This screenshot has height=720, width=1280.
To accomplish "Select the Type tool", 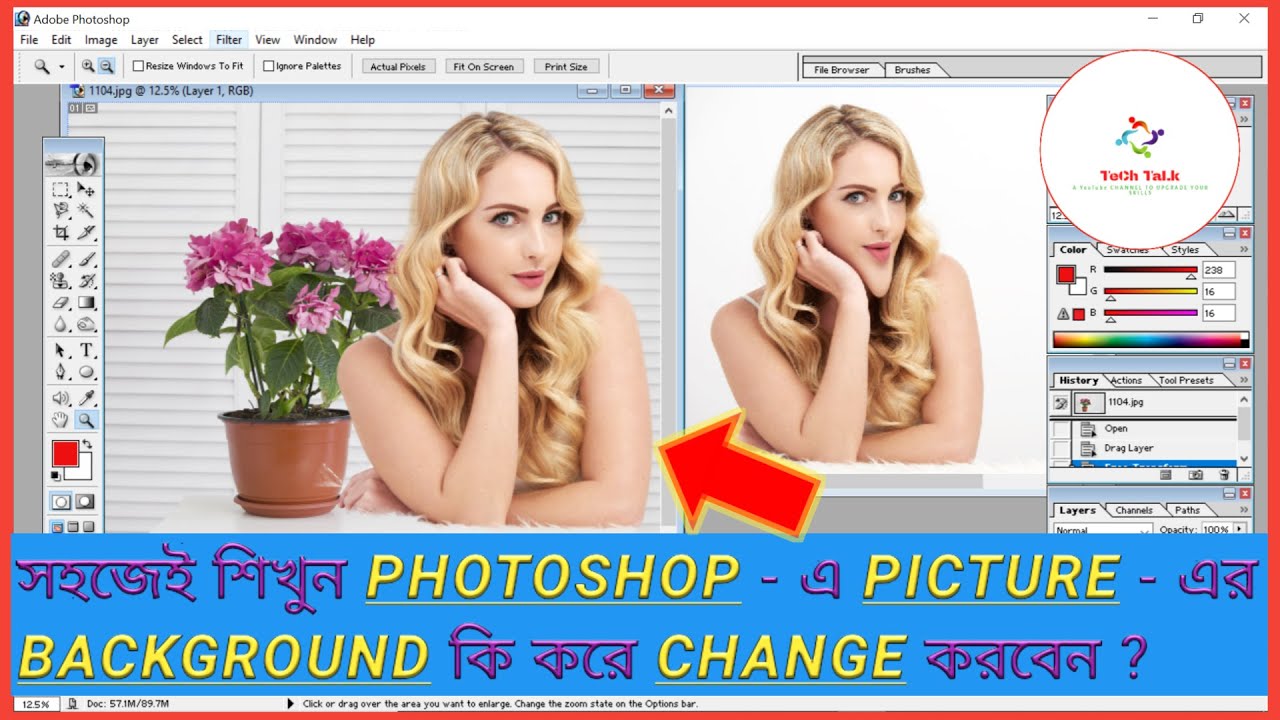I will point(86,351).
